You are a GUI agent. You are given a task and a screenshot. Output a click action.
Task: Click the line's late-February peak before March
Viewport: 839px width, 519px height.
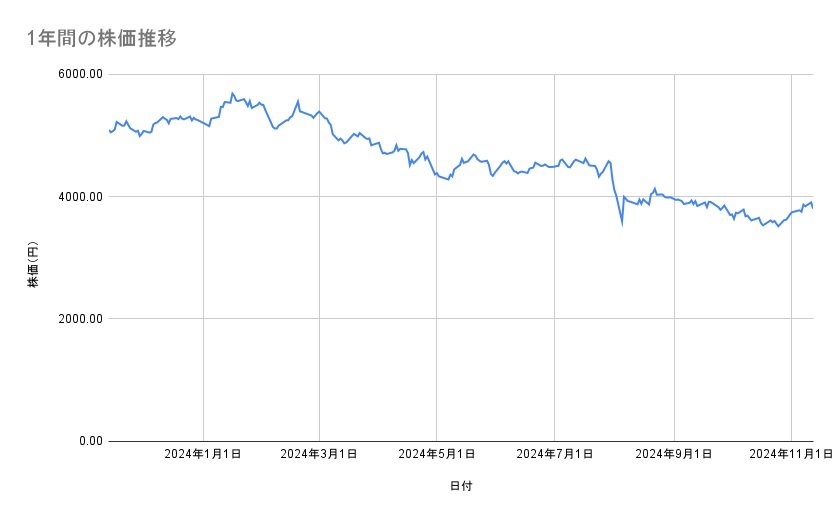(x=298, y=101)
